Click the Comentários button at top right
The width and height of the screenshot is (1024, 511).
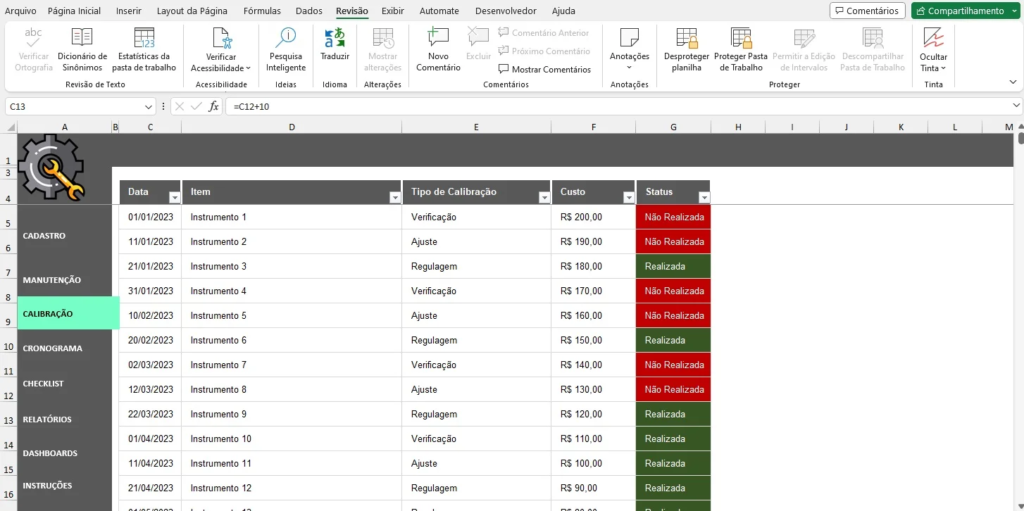[x=867, y=11]
